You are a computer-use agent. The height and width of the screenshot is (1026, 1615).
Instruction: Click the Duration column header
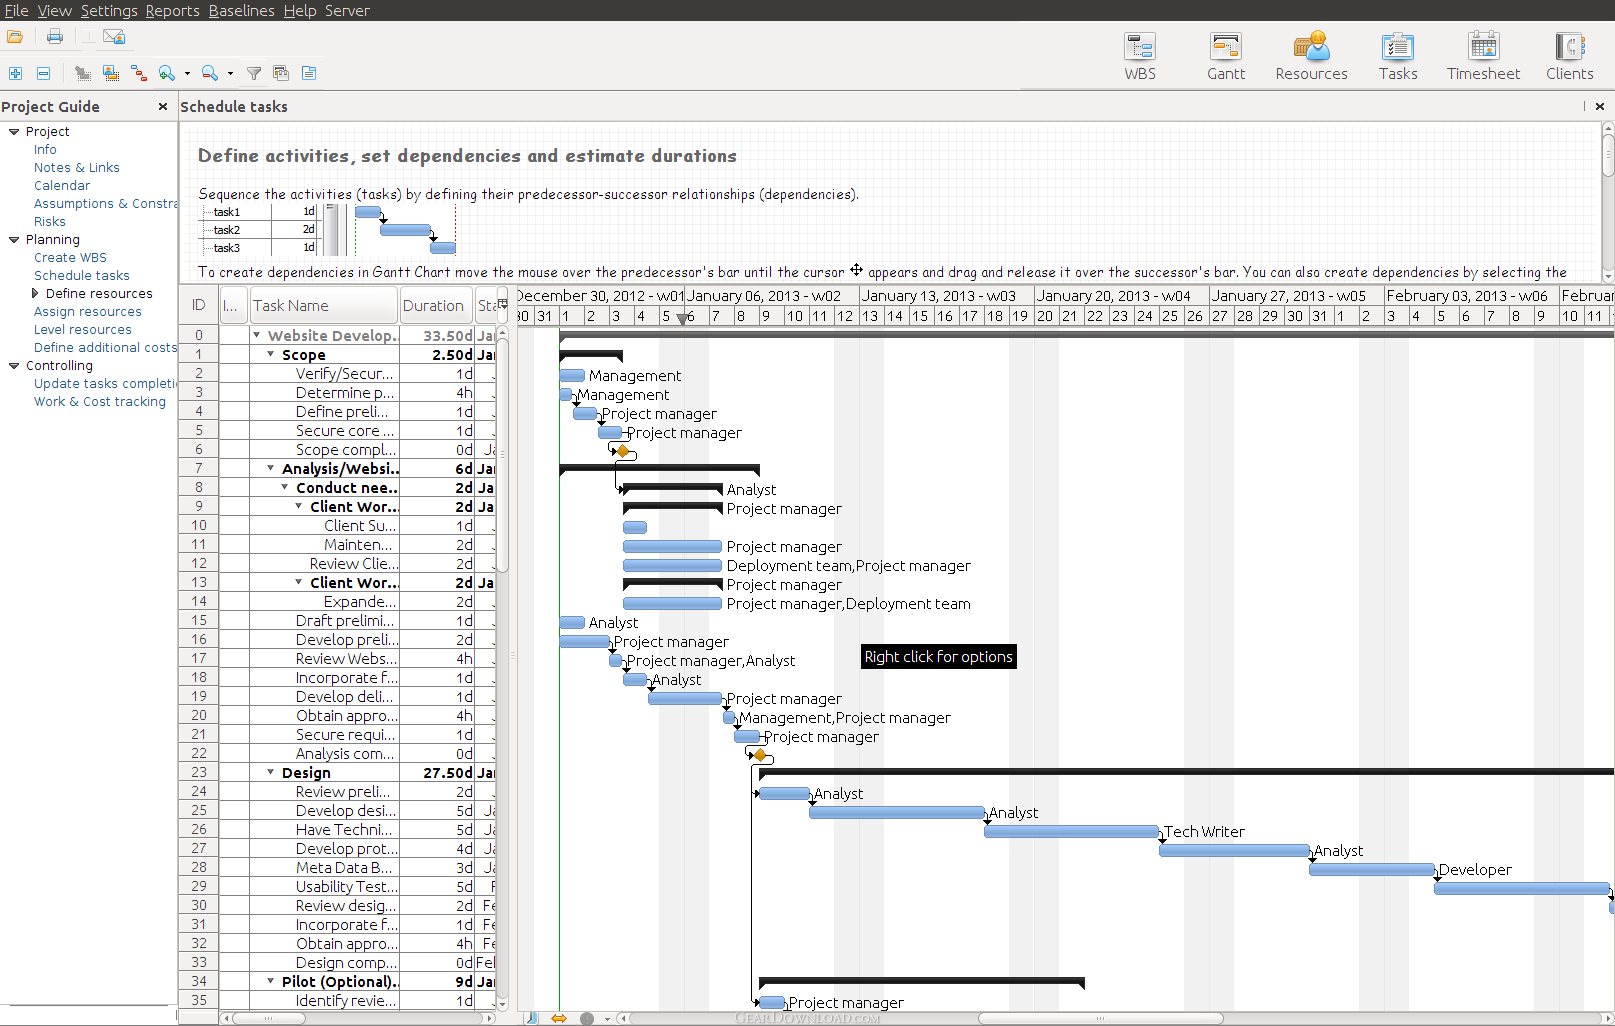pos(435,305)
